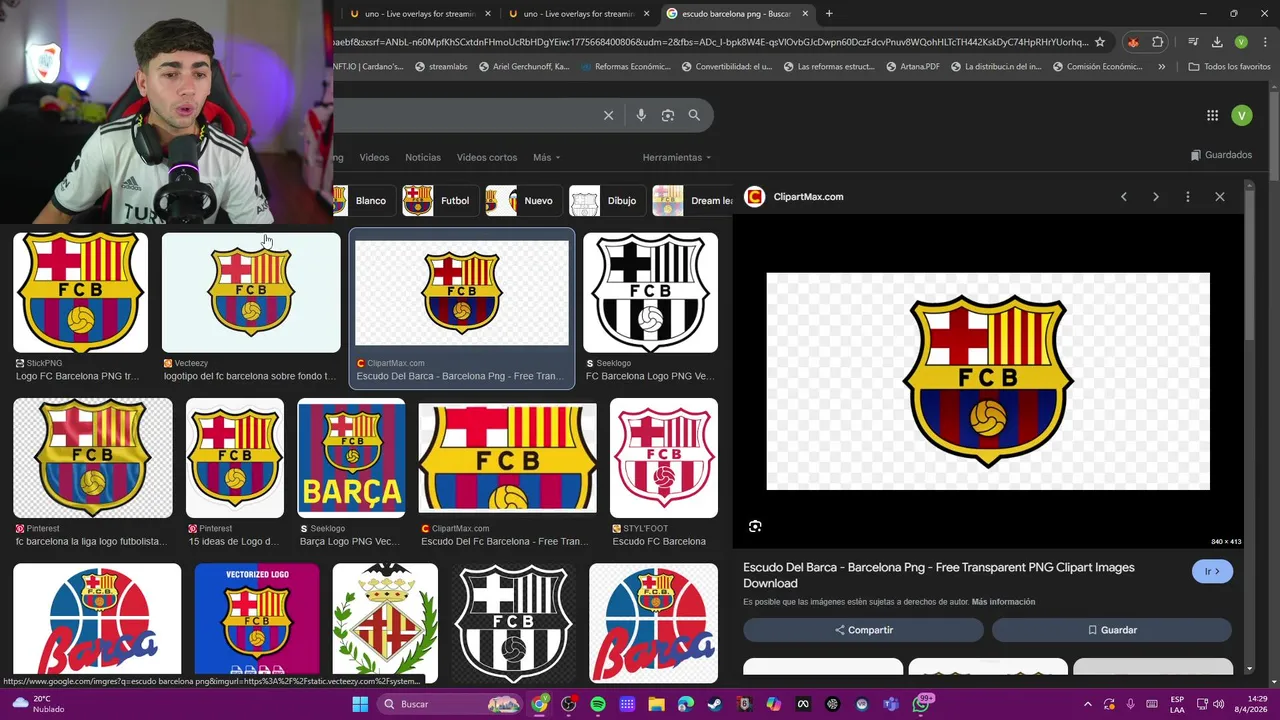Image resolution: width=1280 pixels, height=720 pixels.
Task: Focus the browser address bar URL
Action: coord(710,42)
